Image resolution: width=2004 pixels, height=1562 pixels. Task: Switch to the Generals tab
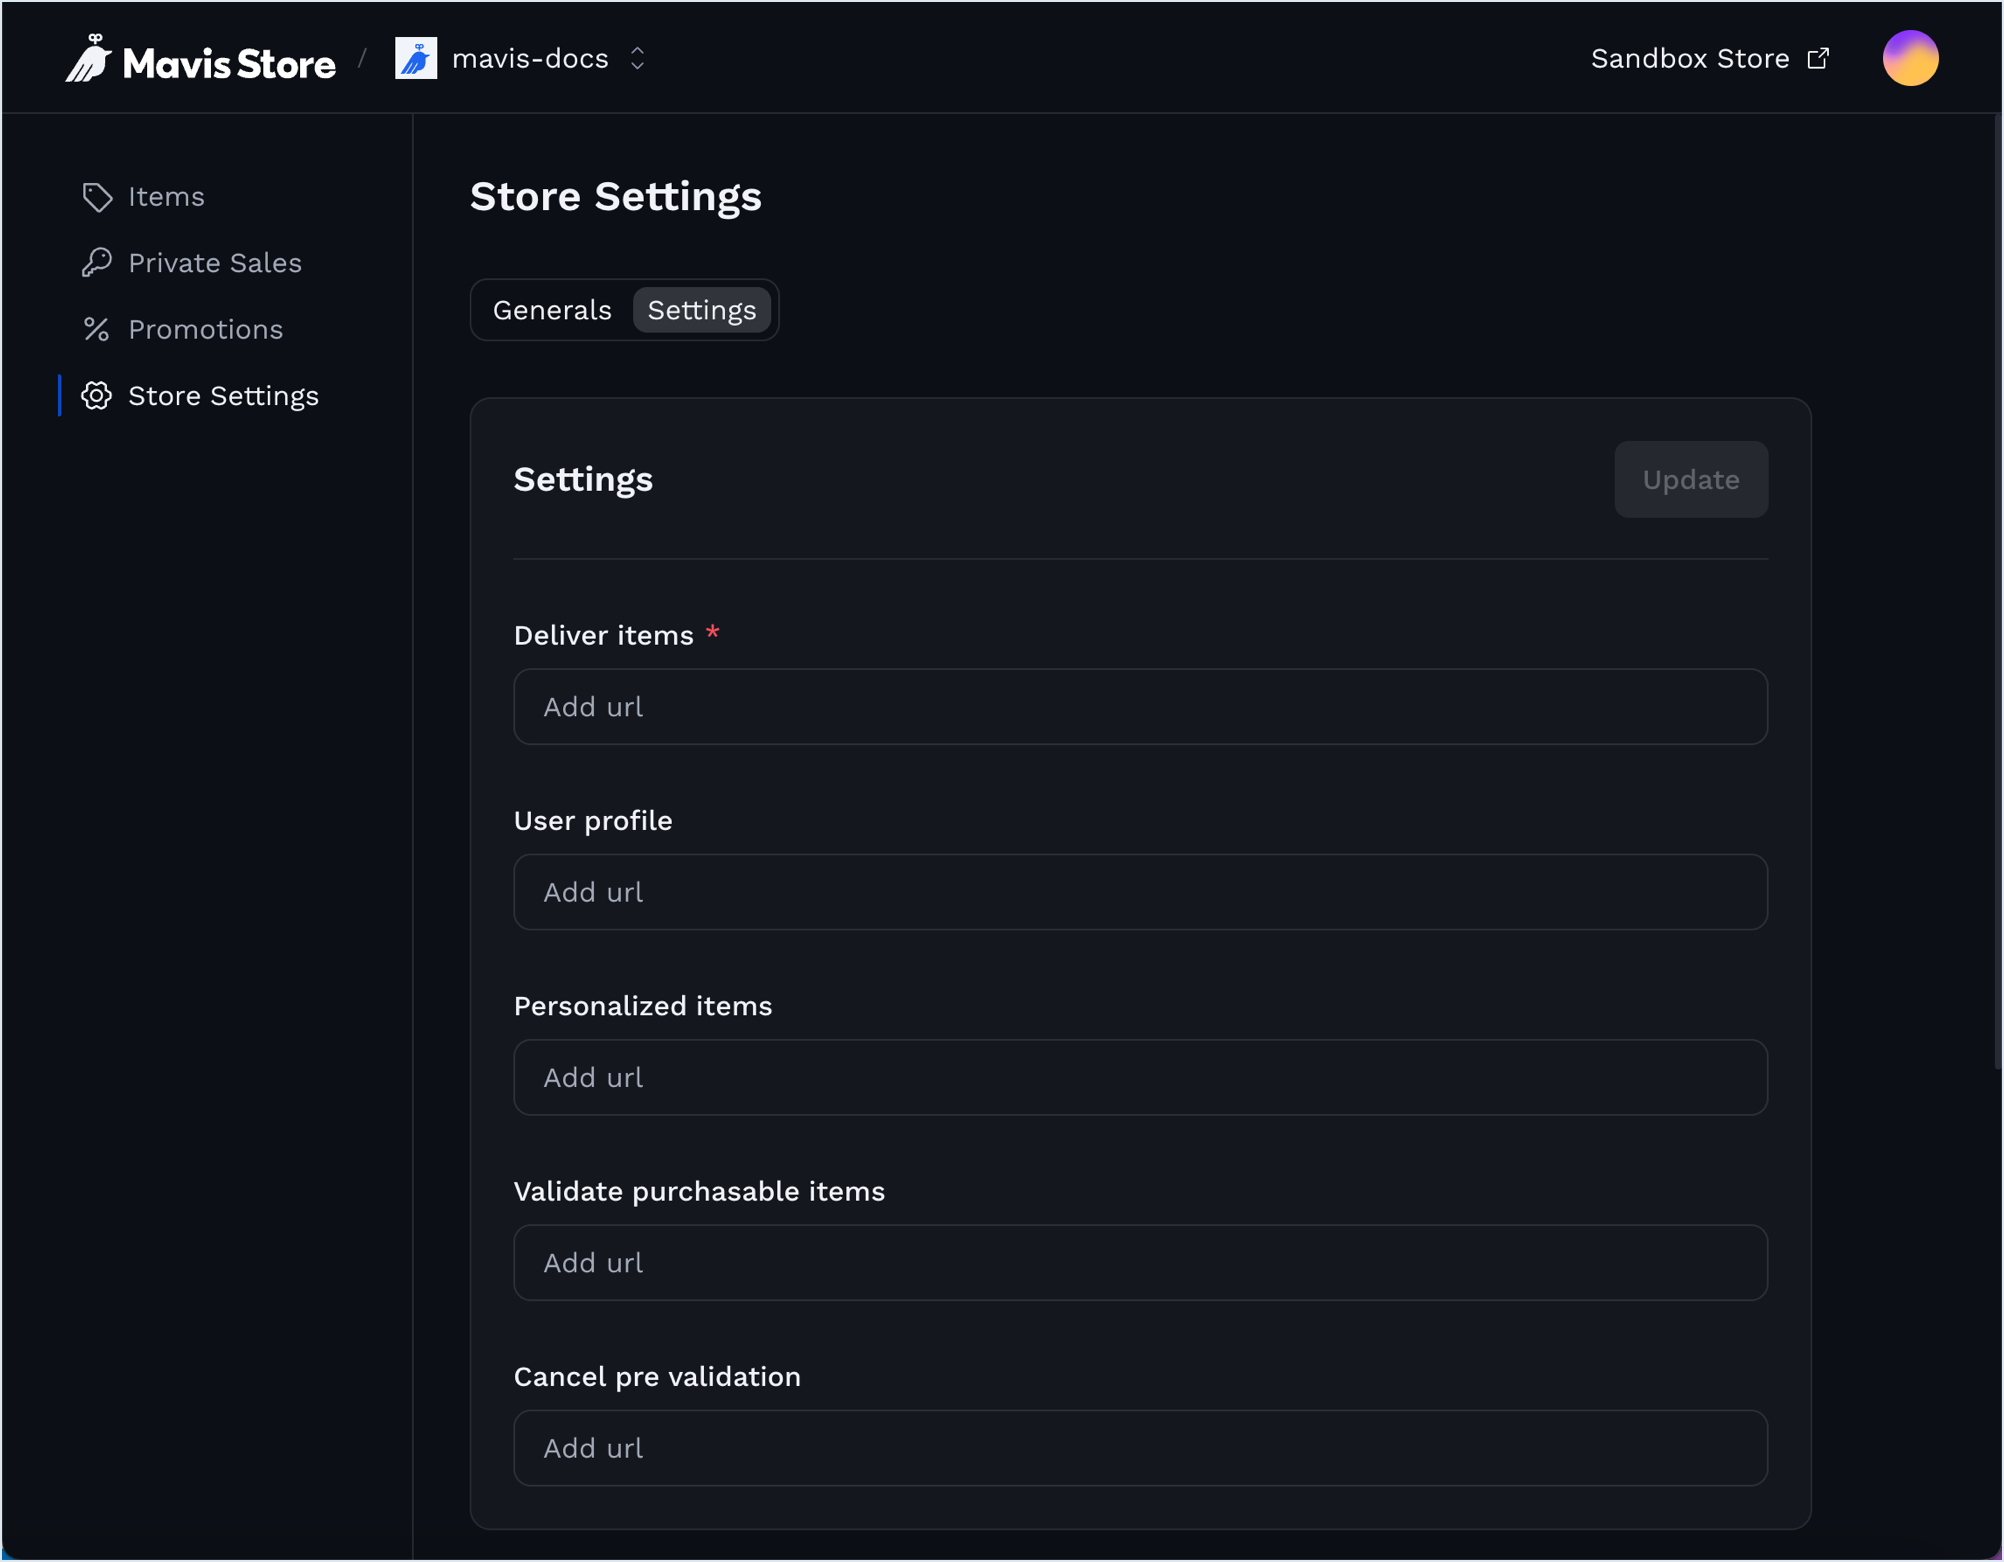(x=553, y=311)
